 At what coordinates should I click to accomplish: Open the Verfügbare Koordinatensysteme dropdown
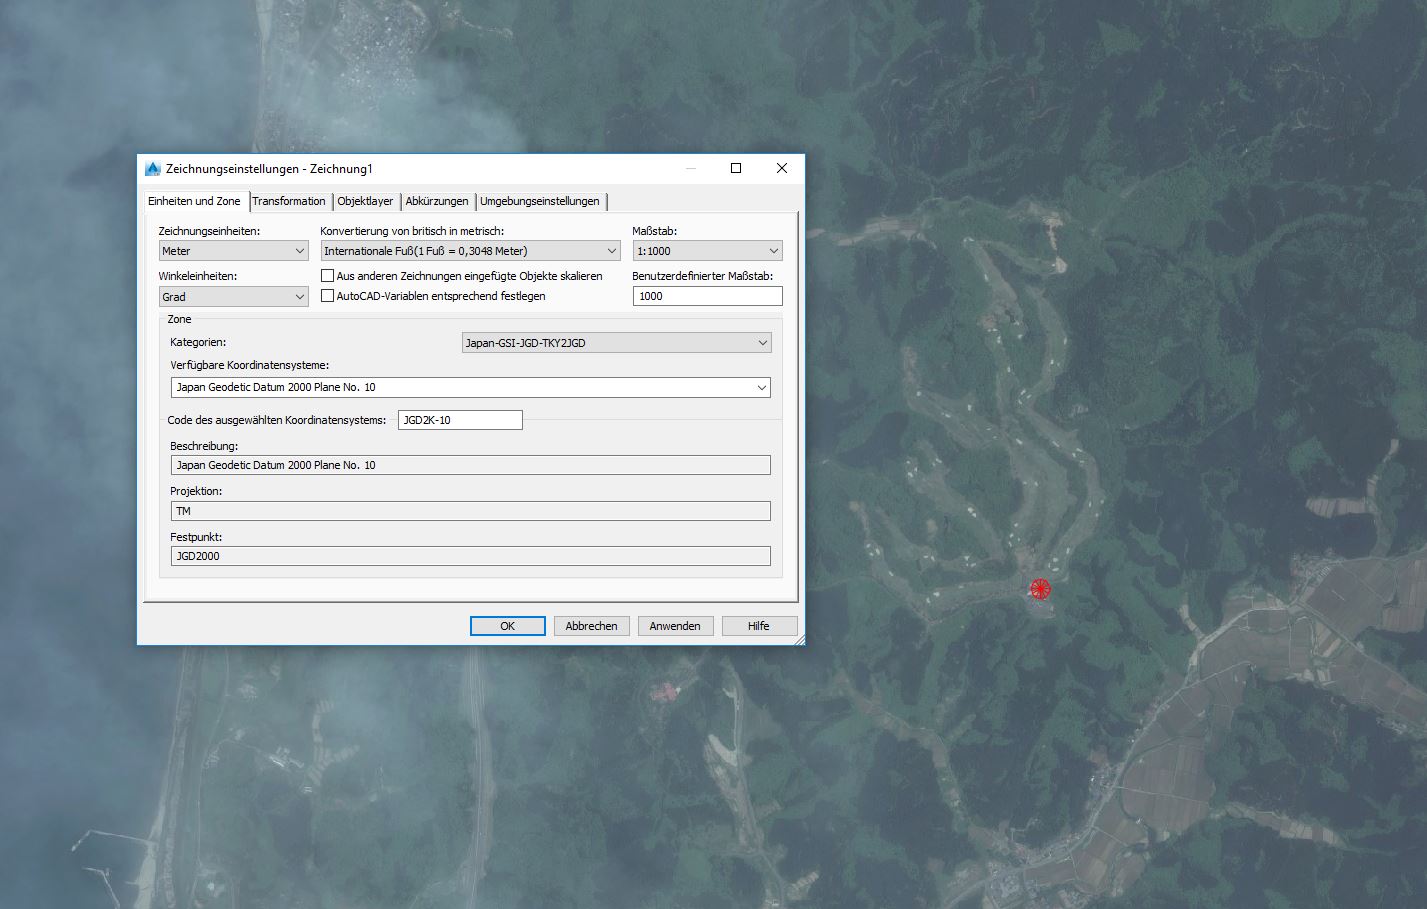(470, 387)
